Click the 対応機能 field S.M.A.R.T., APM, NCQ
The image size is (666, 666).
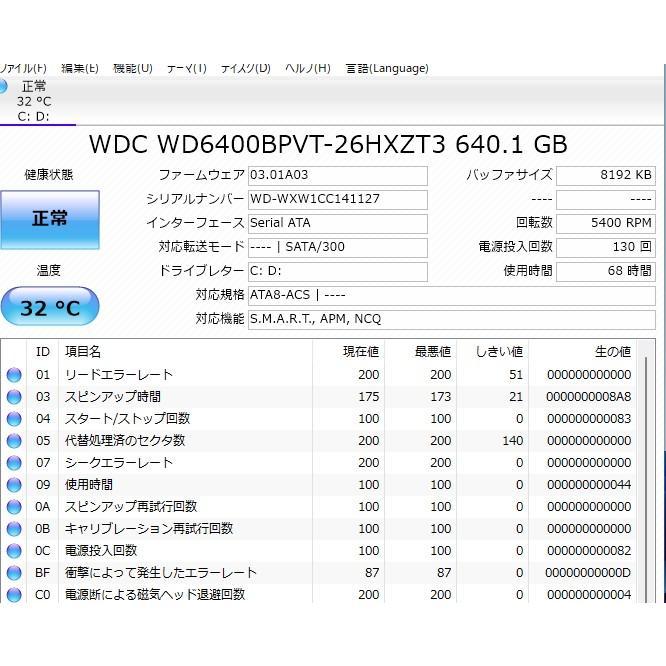pyautogui.click(x=452, y=319)
